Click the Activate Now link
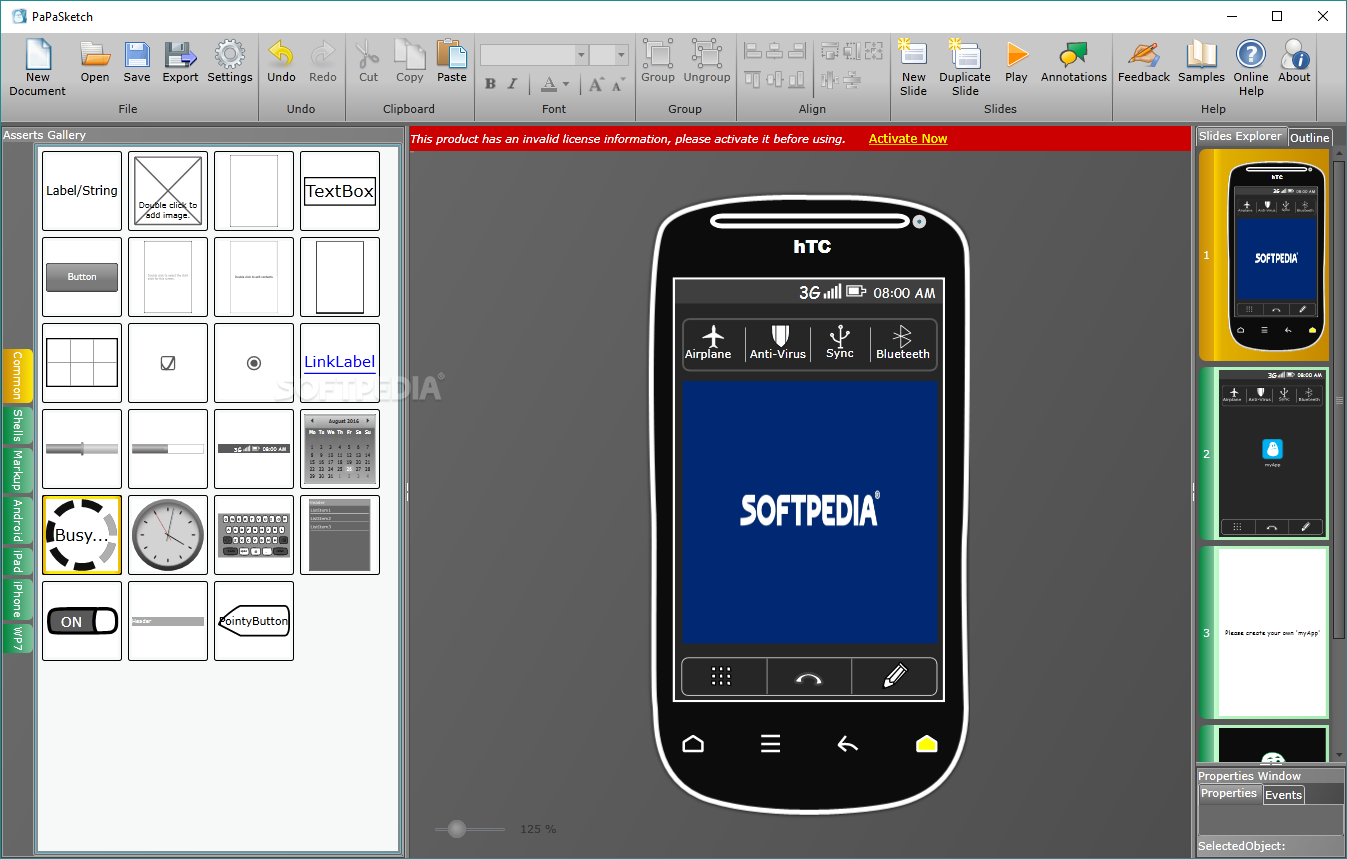This screenshot has height=859, width=1347. [x=908, y=139]
